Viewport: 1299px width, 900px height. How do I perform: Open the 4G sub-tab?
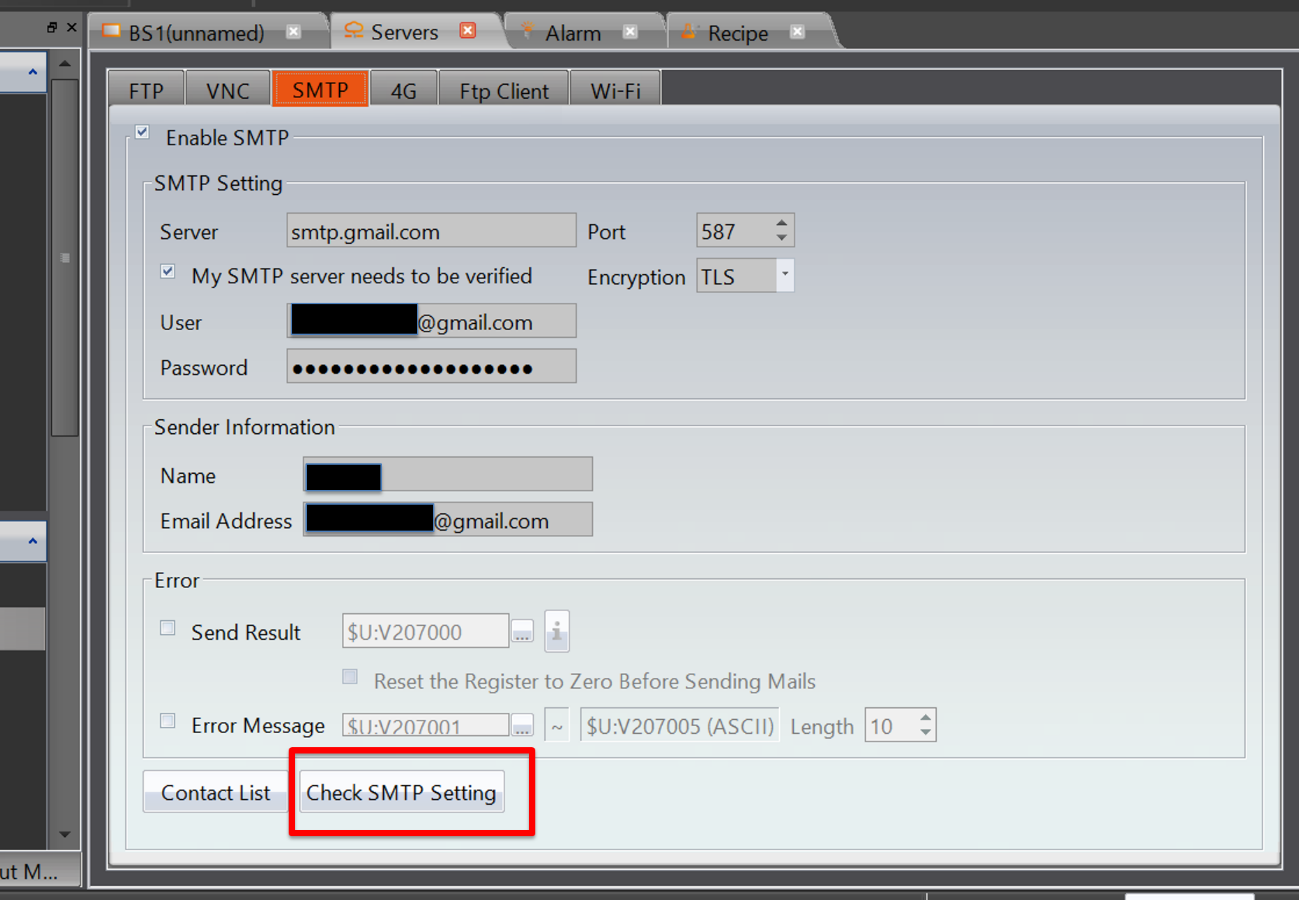tap(403, 90)
